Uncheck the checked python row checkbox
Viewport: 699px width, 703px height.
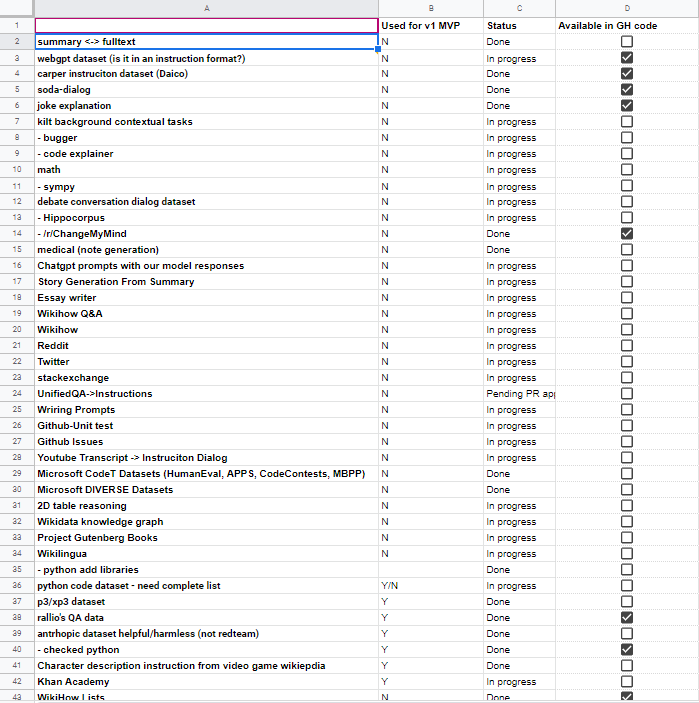click(x=626, y=649)
